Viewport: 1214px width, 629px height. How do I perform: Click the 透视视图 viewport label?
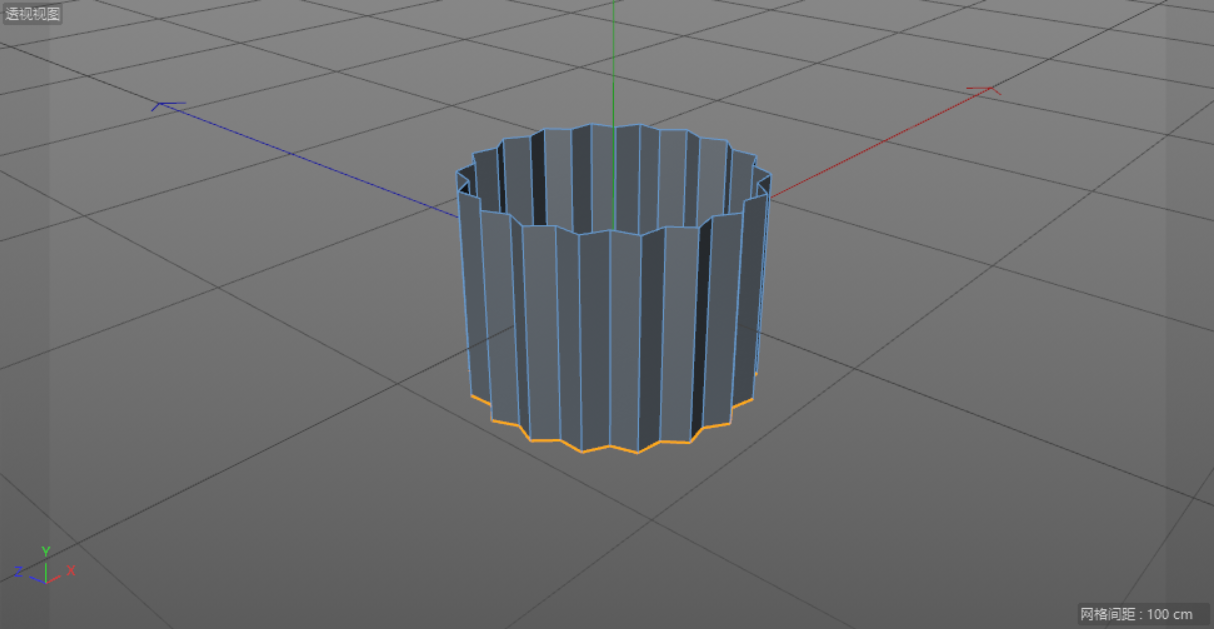pos(33,14)
